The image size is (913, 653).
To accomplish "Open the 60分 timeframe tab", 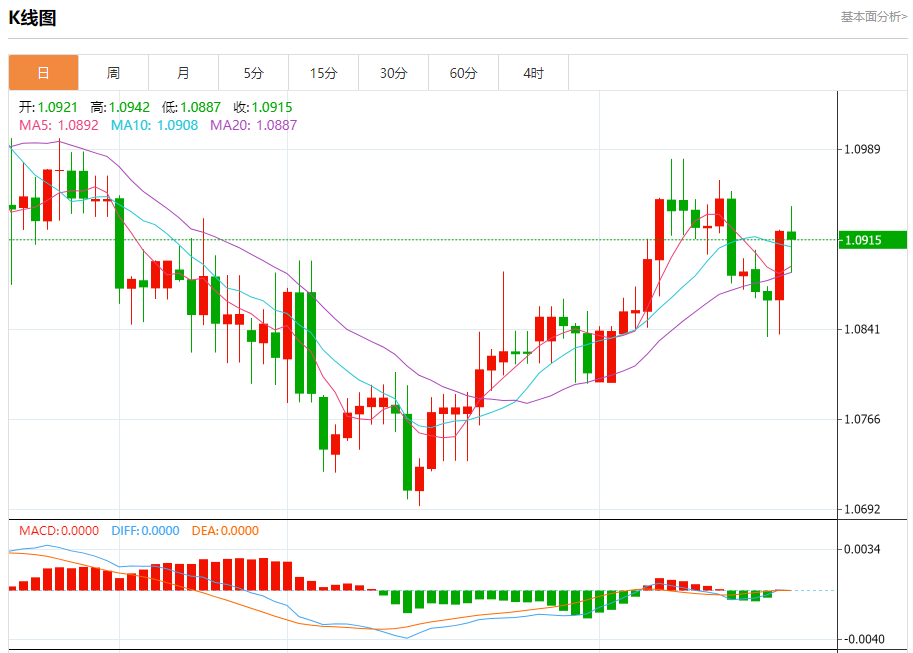I will click(463, 73).
